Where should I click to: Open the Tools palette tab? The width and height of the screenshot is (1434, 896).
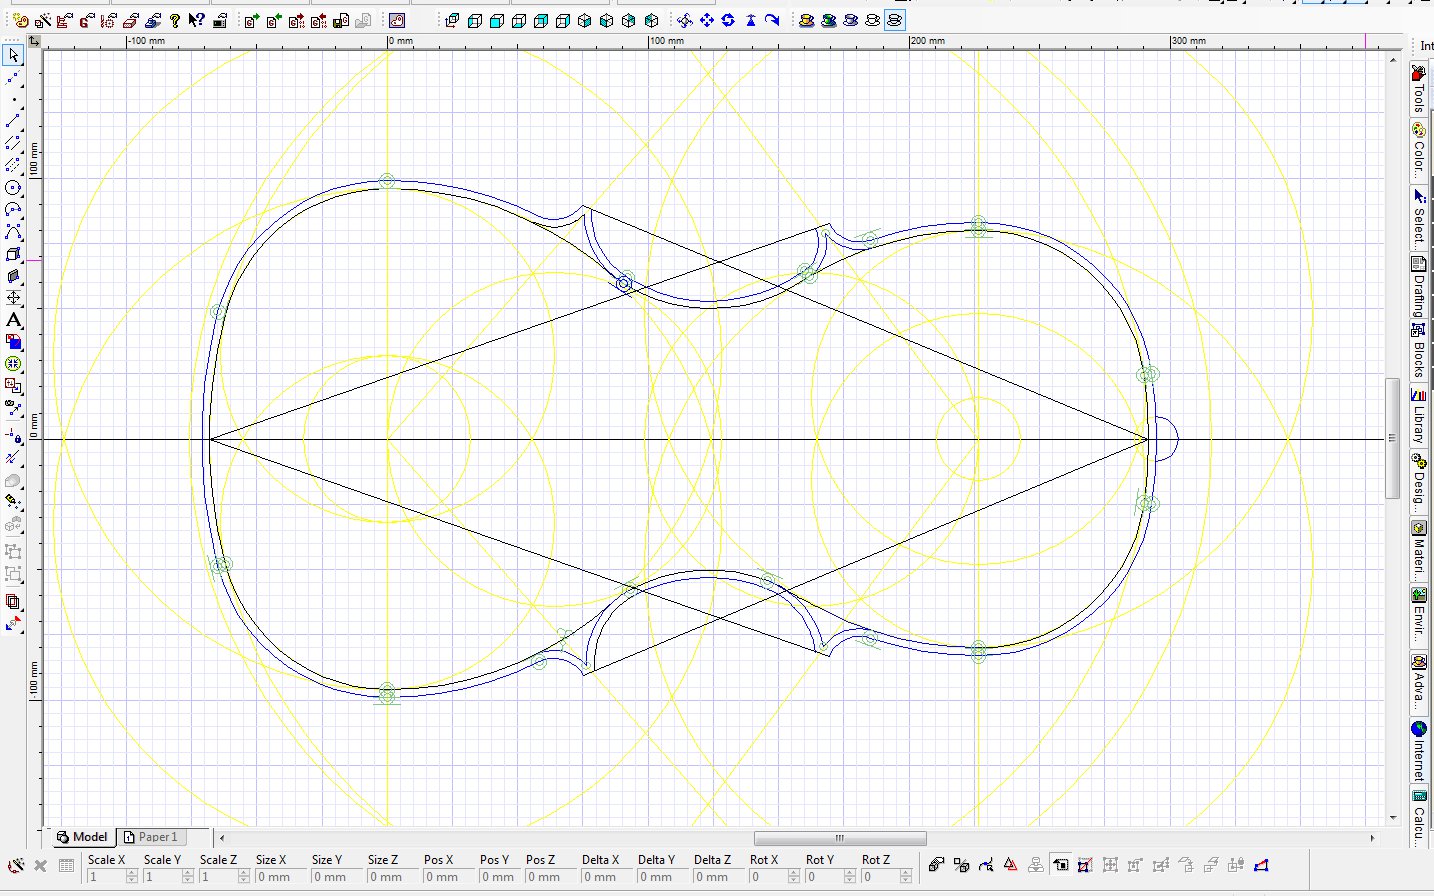point(1419,88)
